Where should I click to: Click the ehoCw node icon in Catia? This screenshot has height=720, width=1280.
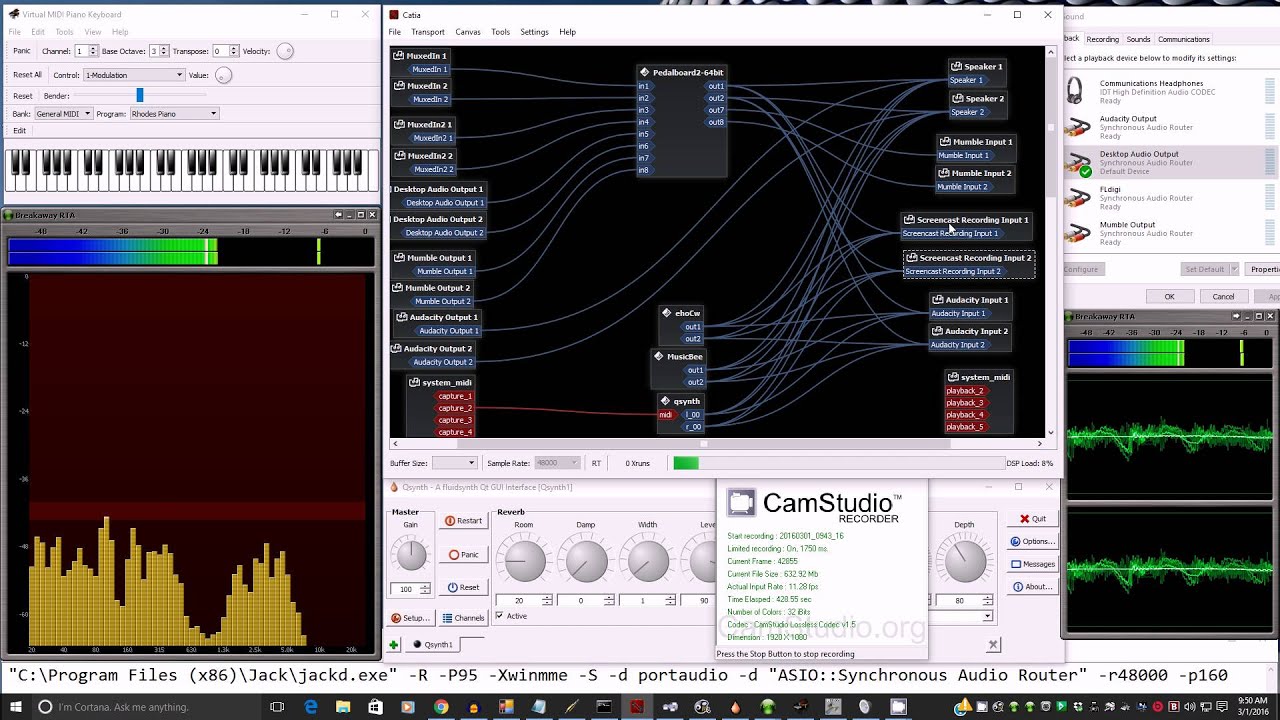click(x=667, y=313)
